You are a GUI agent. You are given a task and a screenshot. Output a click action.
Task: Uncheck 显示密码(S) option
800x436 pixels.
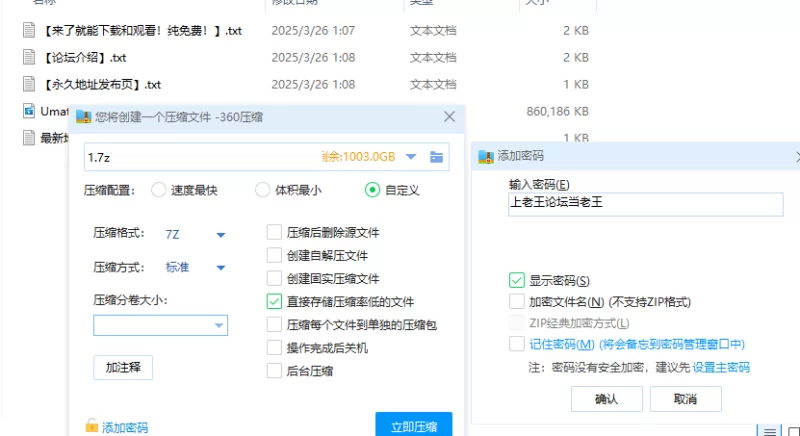pos(517,280)
